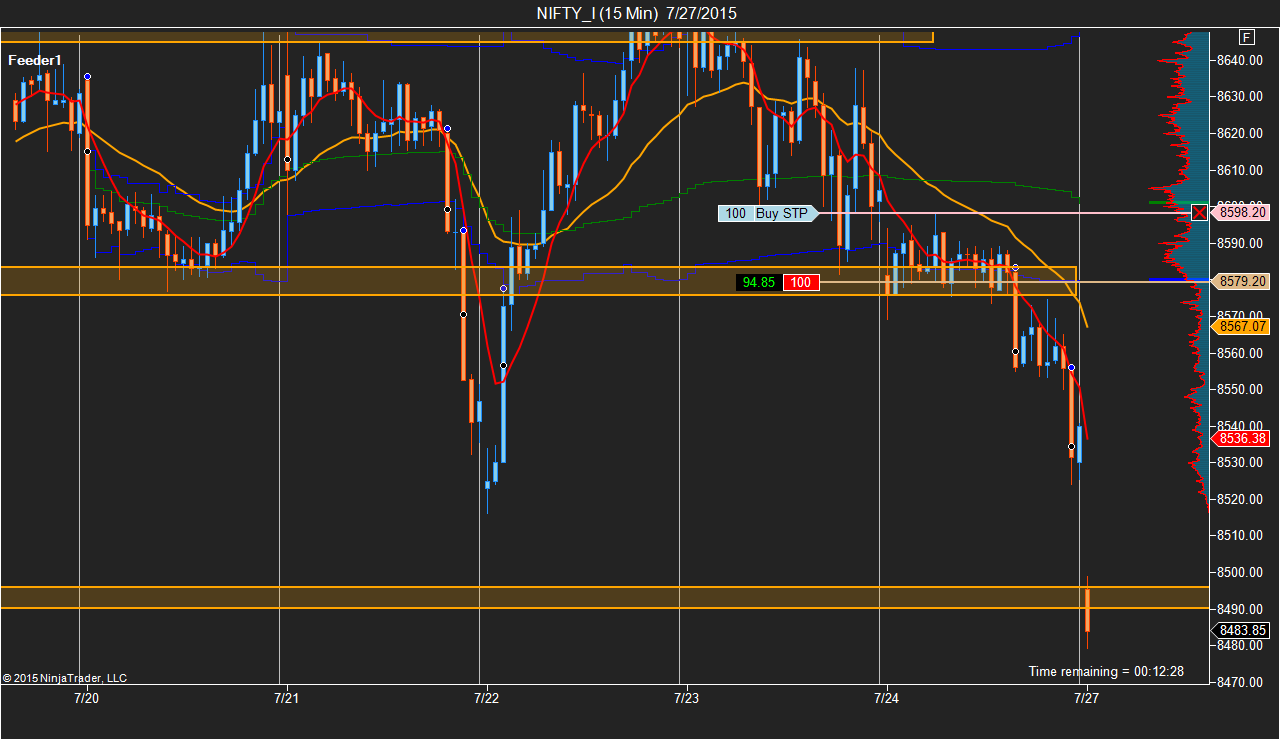Select the order quantity 100 beside Buy STP
Viewport: 1280px width, 740px height.
pyautogui.click(x=735, y=213)
